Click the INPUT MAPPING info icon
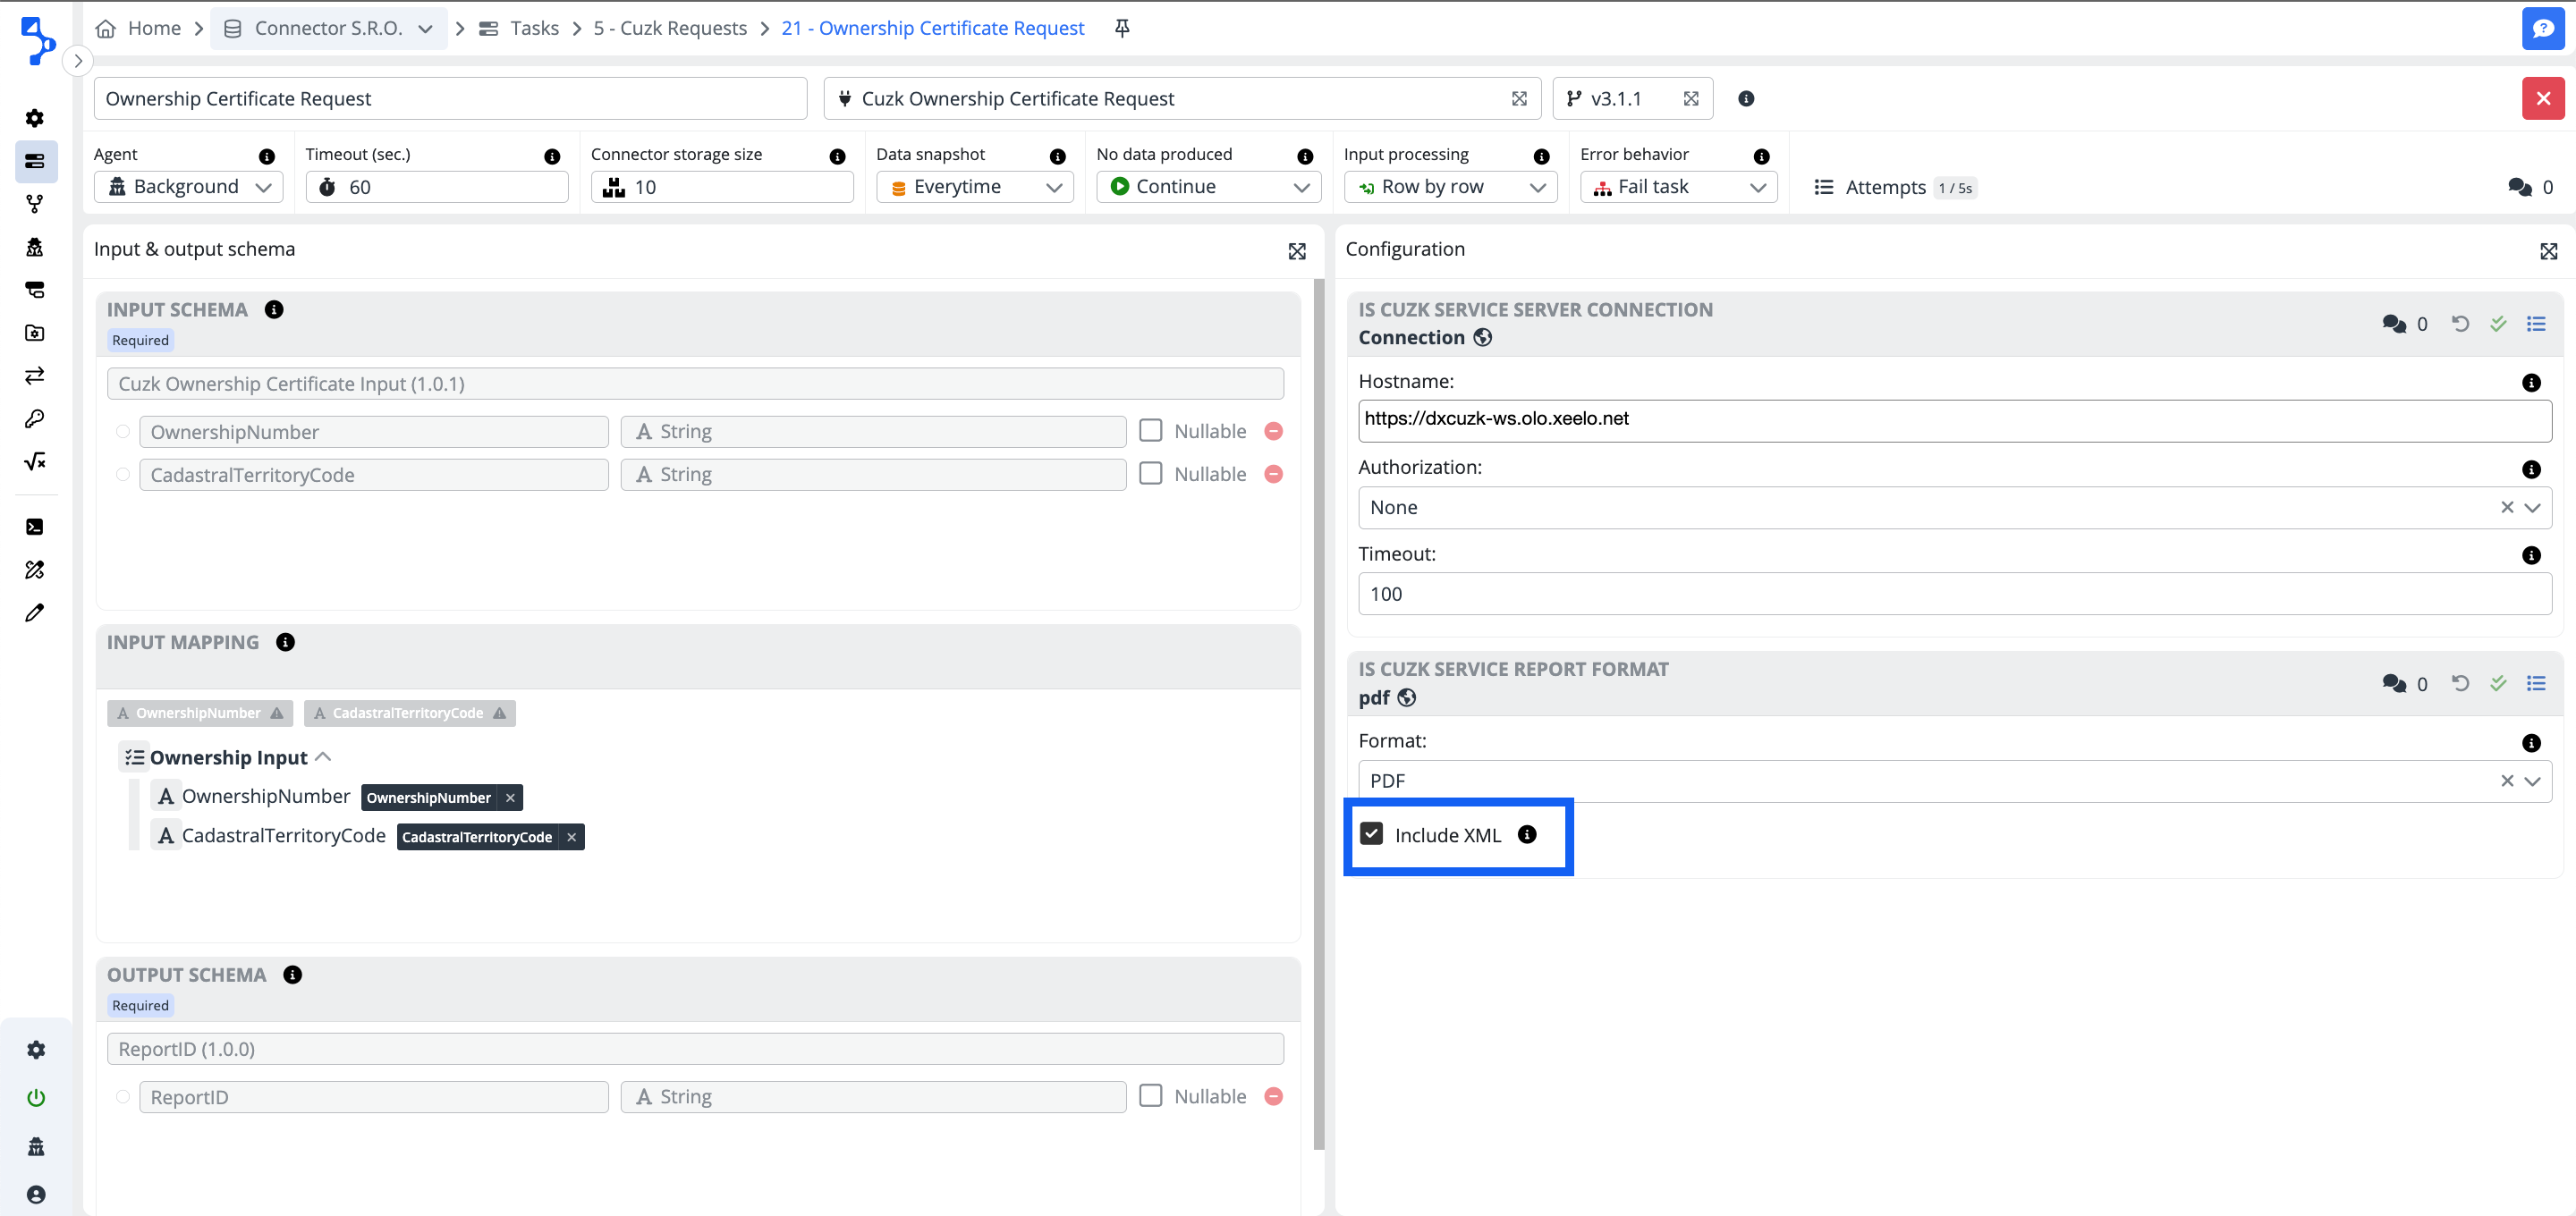 [x=285, y=642]
